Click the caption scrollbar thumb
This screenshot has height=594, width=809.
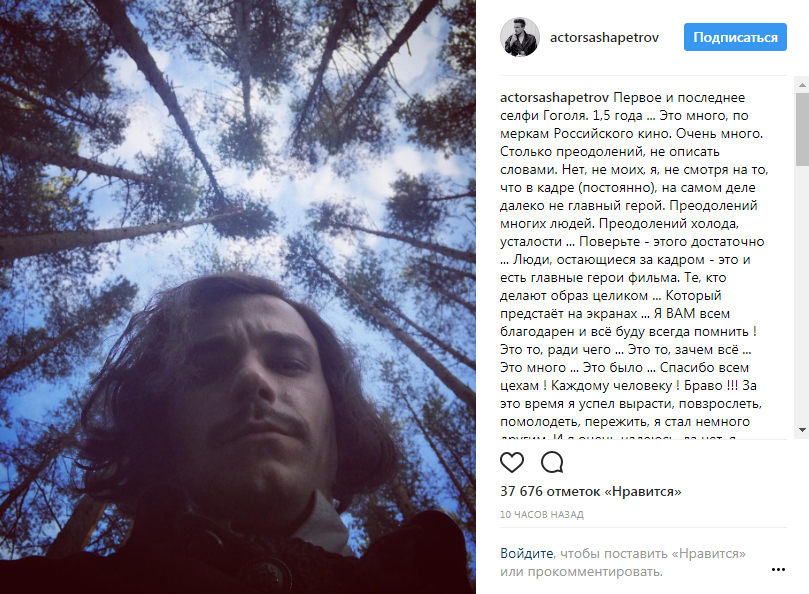click(802, 129)
